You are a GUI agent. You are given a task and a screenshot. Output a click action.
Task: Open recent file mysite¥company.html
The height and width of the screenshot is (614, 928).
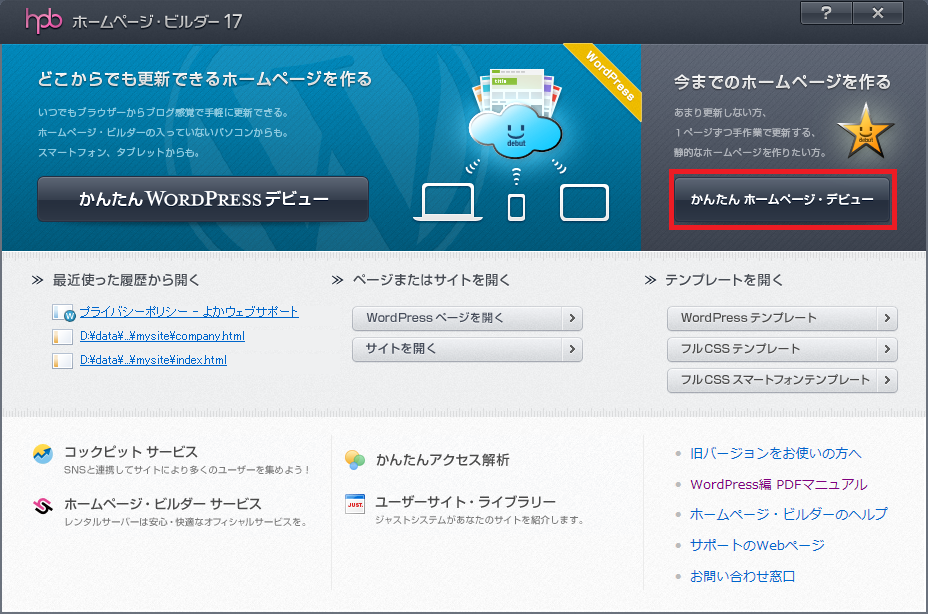(x=162, y=336)
